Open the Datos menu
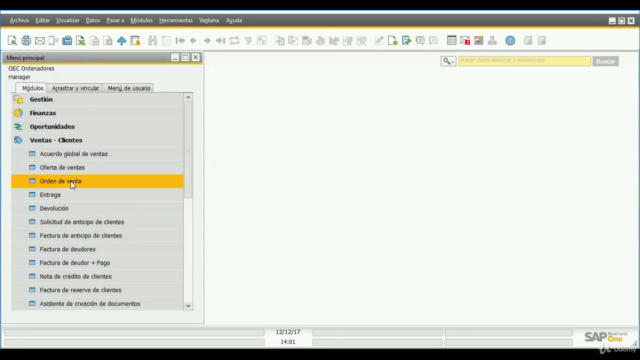This screenshot has width=640, height=360. click(93, 20)
